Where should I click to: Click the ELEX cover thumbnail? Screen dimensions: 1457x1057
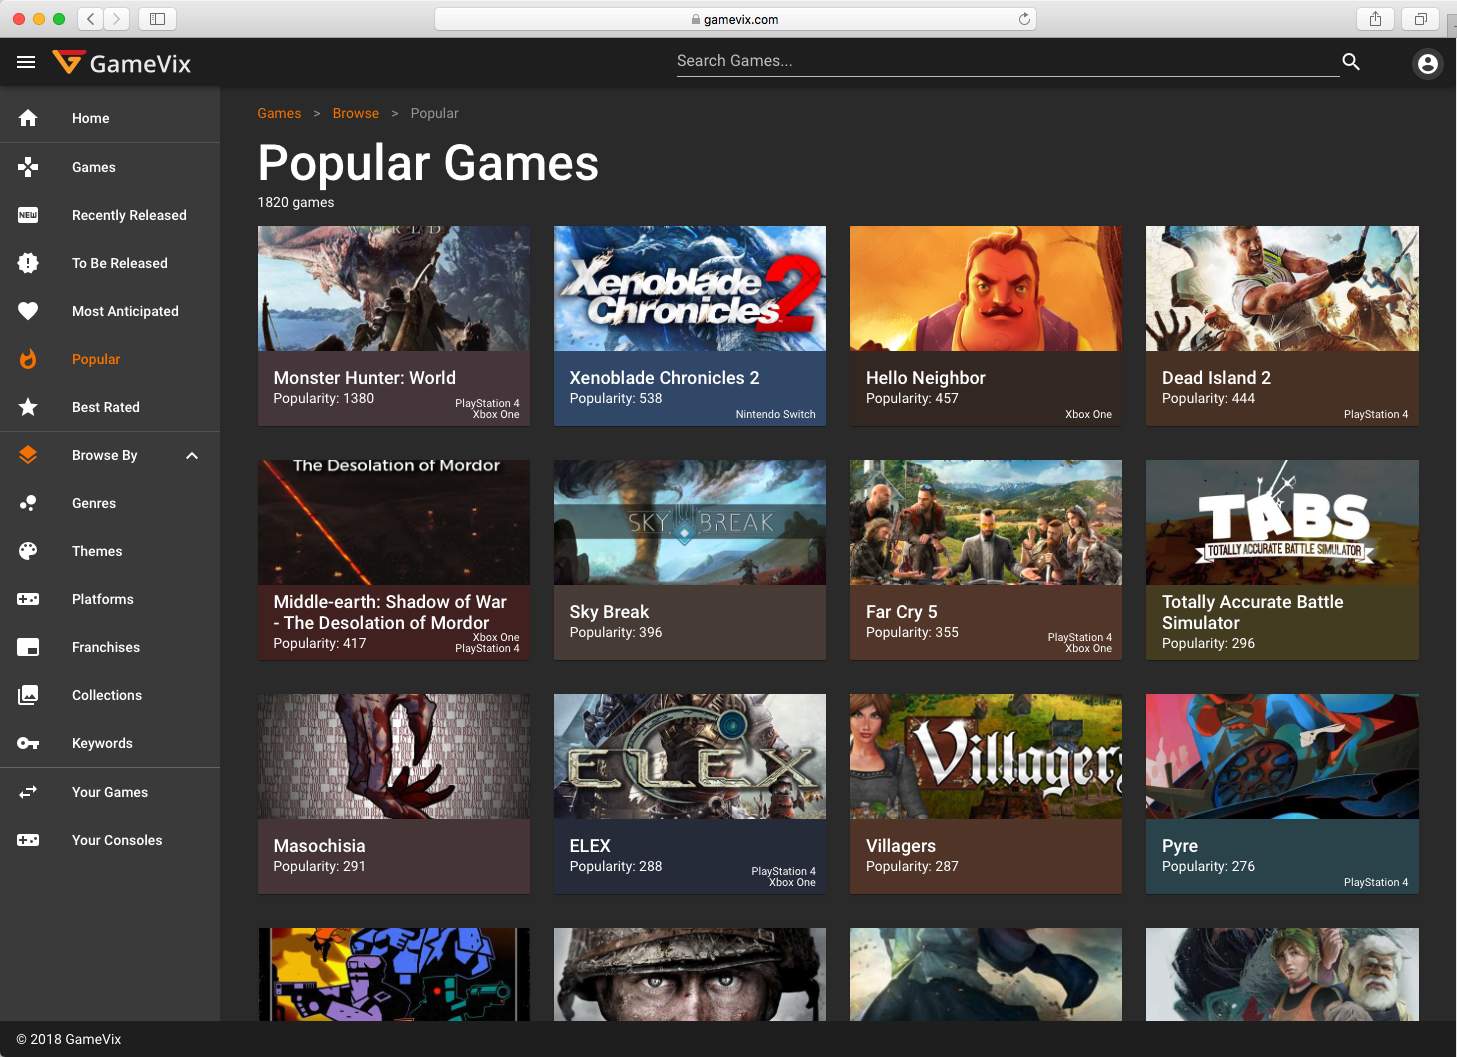pyautogui.click(x=690, y=756)
